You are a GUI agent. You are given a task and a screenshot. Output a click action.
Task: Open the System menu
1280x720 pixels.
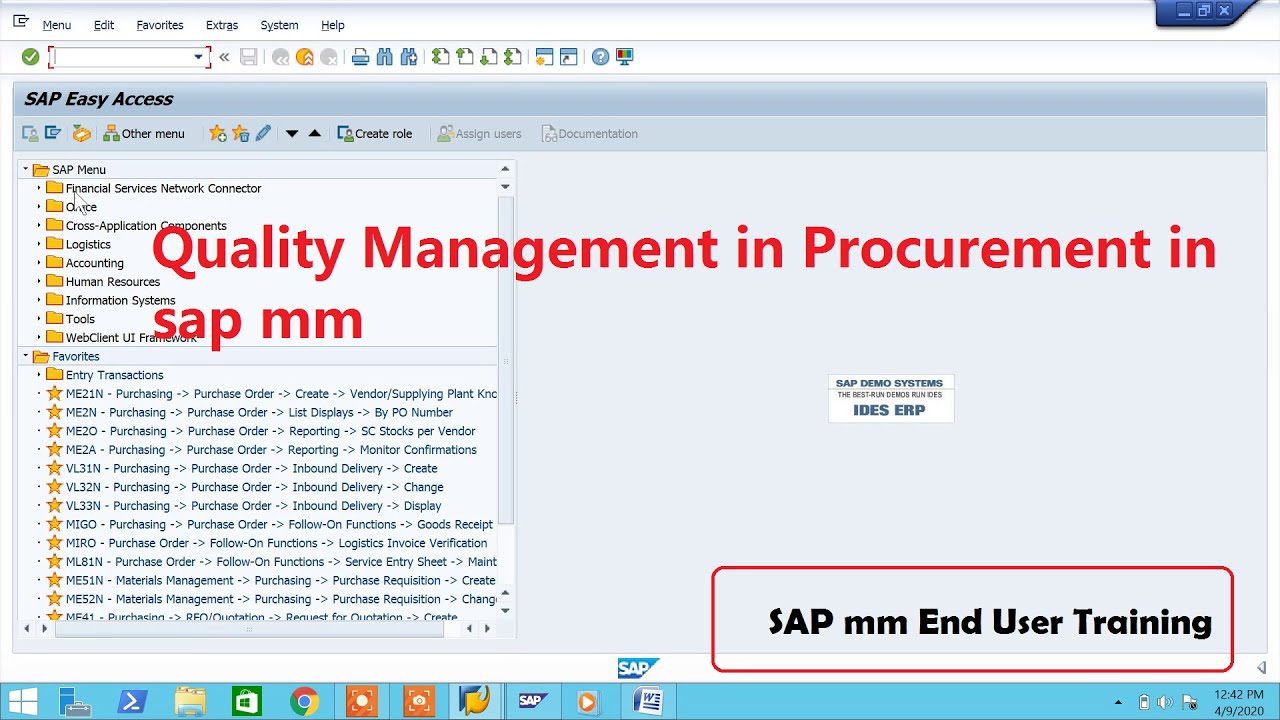[x=279, y=25]
